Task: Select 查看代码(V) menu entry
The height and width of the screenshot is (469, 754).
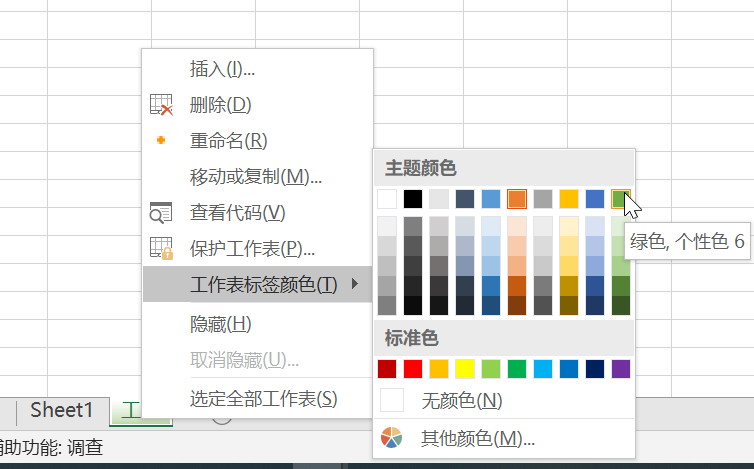Action: point(258,213)
